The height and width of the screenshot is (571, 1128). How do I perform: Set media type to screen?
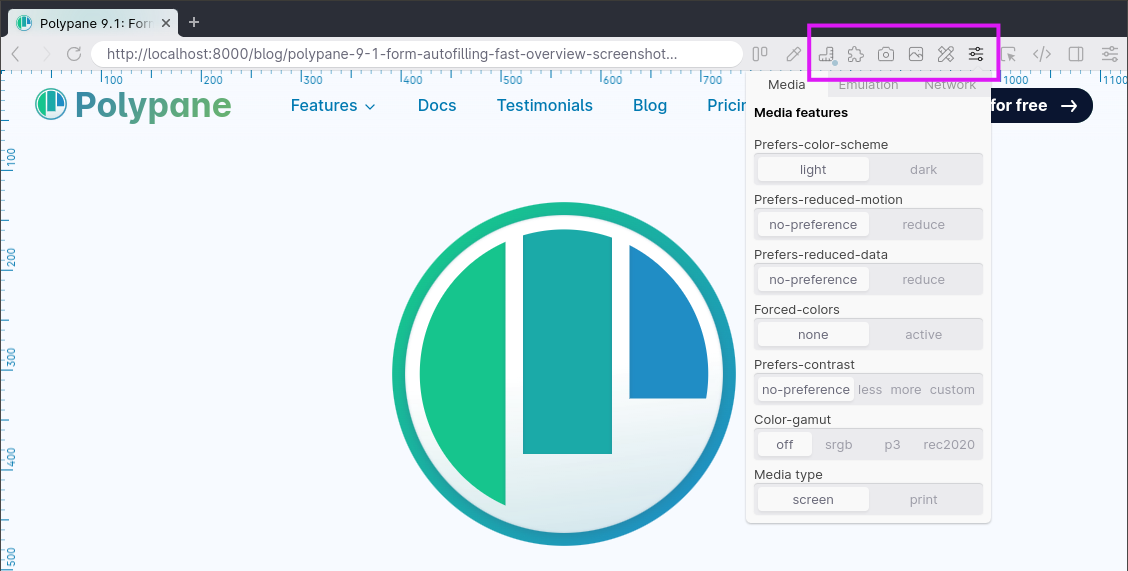click(x=813, y=500)
